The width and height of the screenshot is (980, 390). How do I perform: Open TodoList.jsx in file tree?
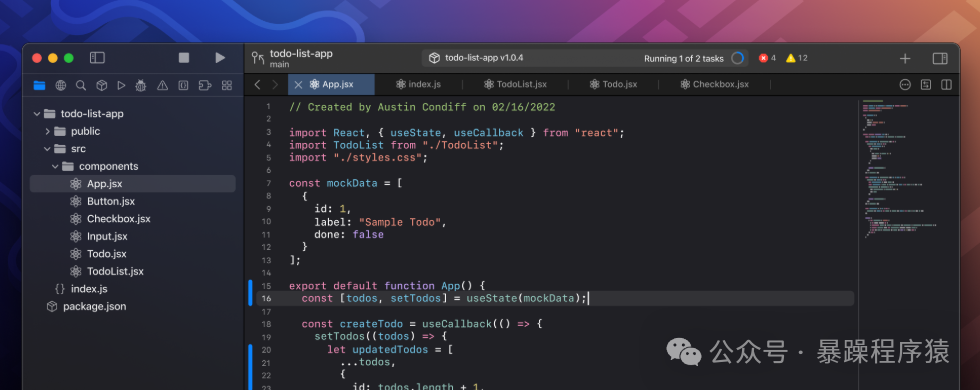115,271
